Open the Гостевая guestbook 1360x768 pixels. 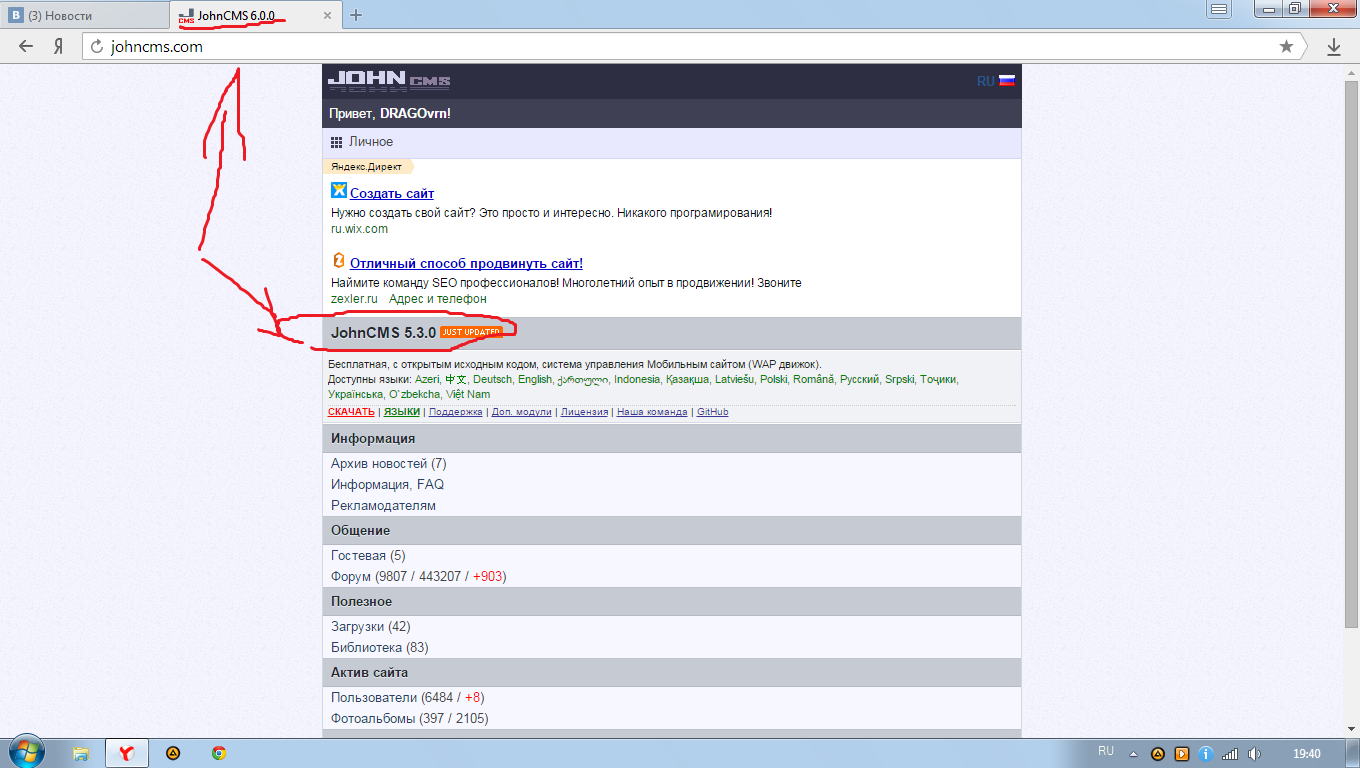pyautogui.click(x=368, y=555)
